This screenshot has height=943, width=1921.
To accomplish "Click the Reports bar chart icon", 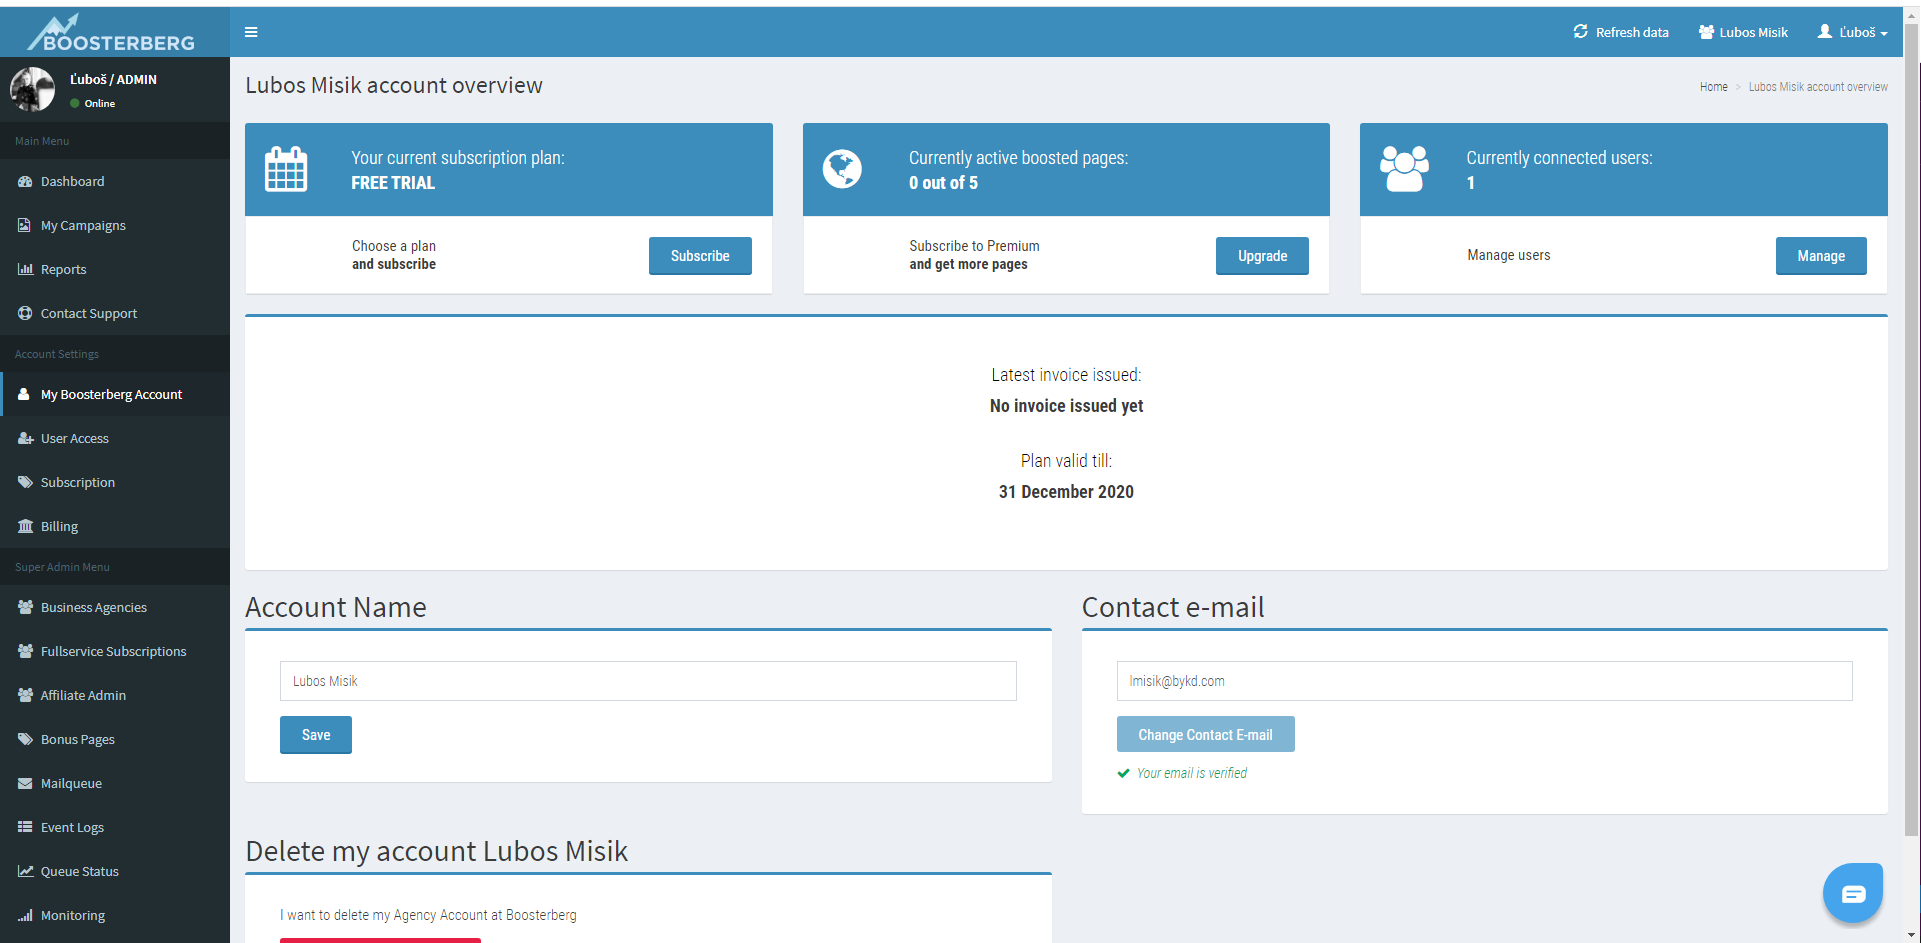I will coord(25,269).
